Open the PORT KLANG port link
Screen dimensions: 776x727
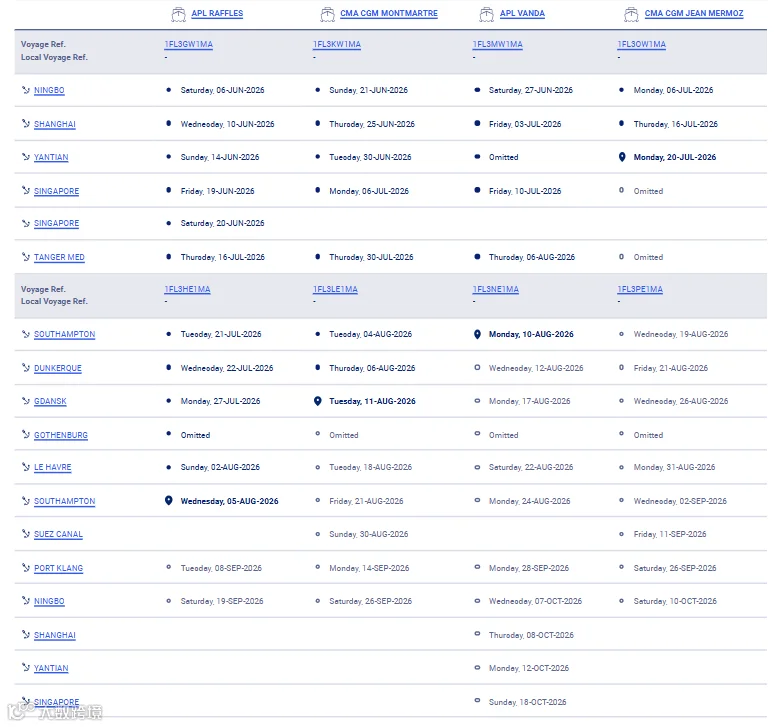tap(58, 568)
